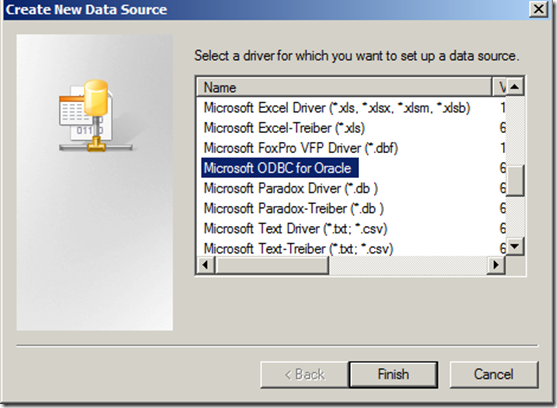557x408 pixels.
Task: Click the driver list scroll up arrow
Action: click(x=515, y=87)
